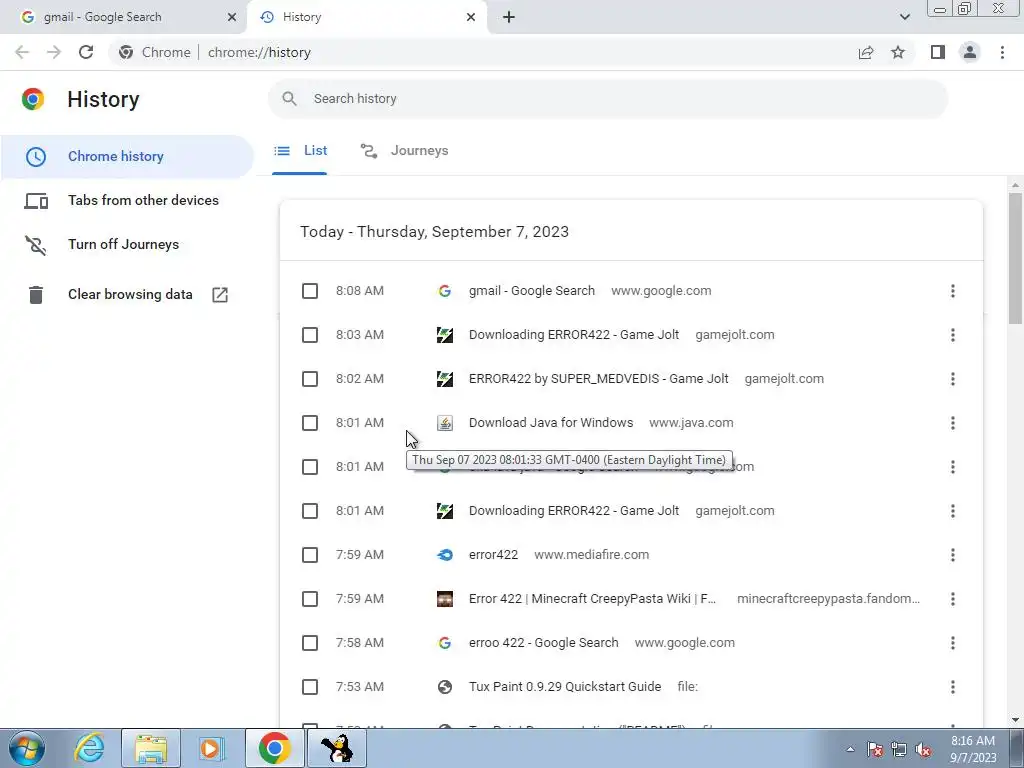Click the Chrome icon in the taskbar
This screenshot has width=1024, height=768.
(274, 748)
